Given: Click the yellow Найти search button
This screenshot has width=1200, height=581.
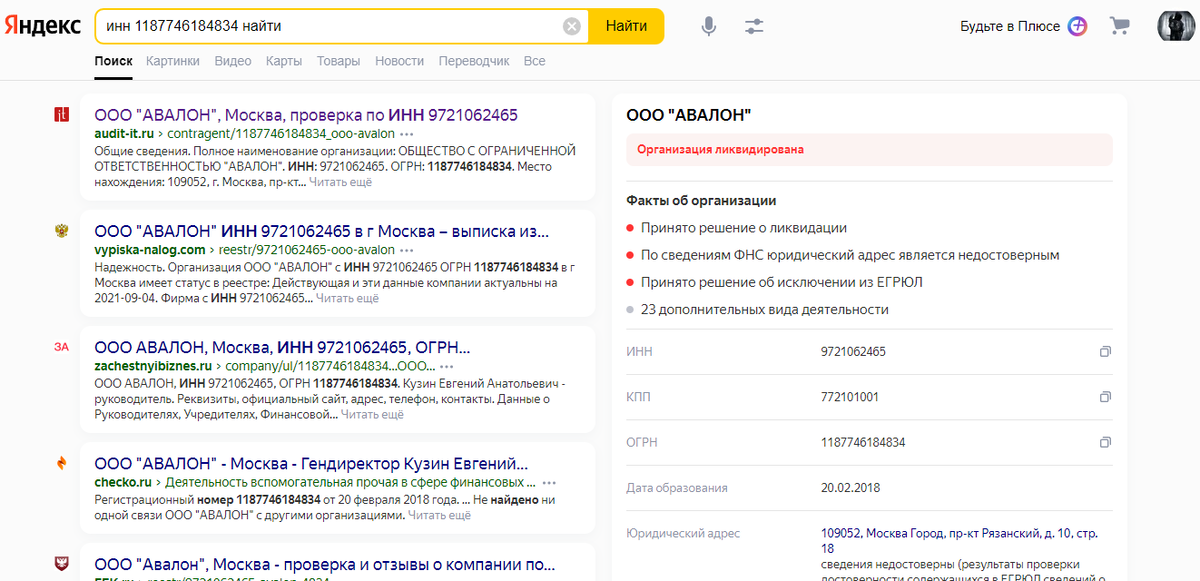Looking at the screenshot, I should pos(626,27).
